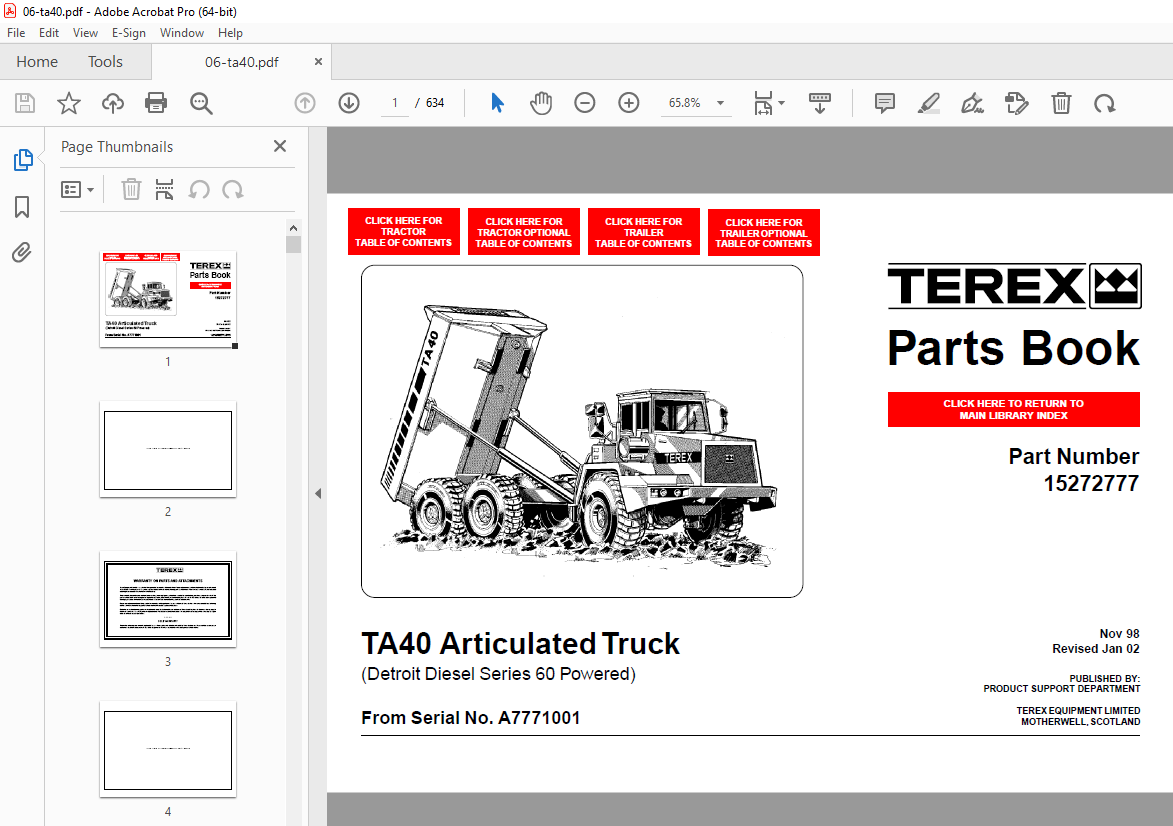
Task: Open the Bookmarks sidebar panel
Action: pyautogui.click(x=22, y=207)
